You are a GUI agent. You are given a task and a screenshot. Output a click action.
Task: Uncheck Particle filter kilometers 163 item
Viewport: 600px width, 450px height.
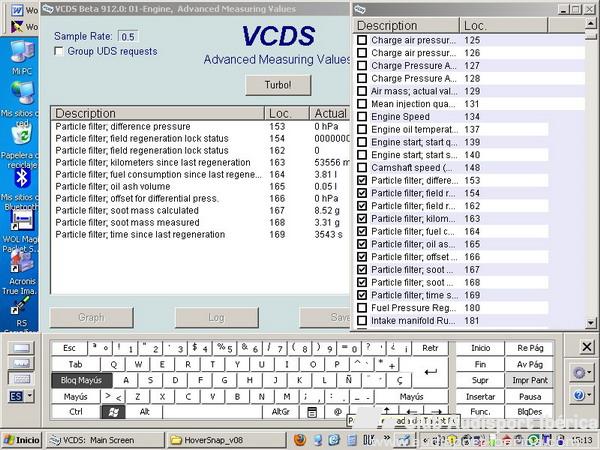click(x=362, y=218)
